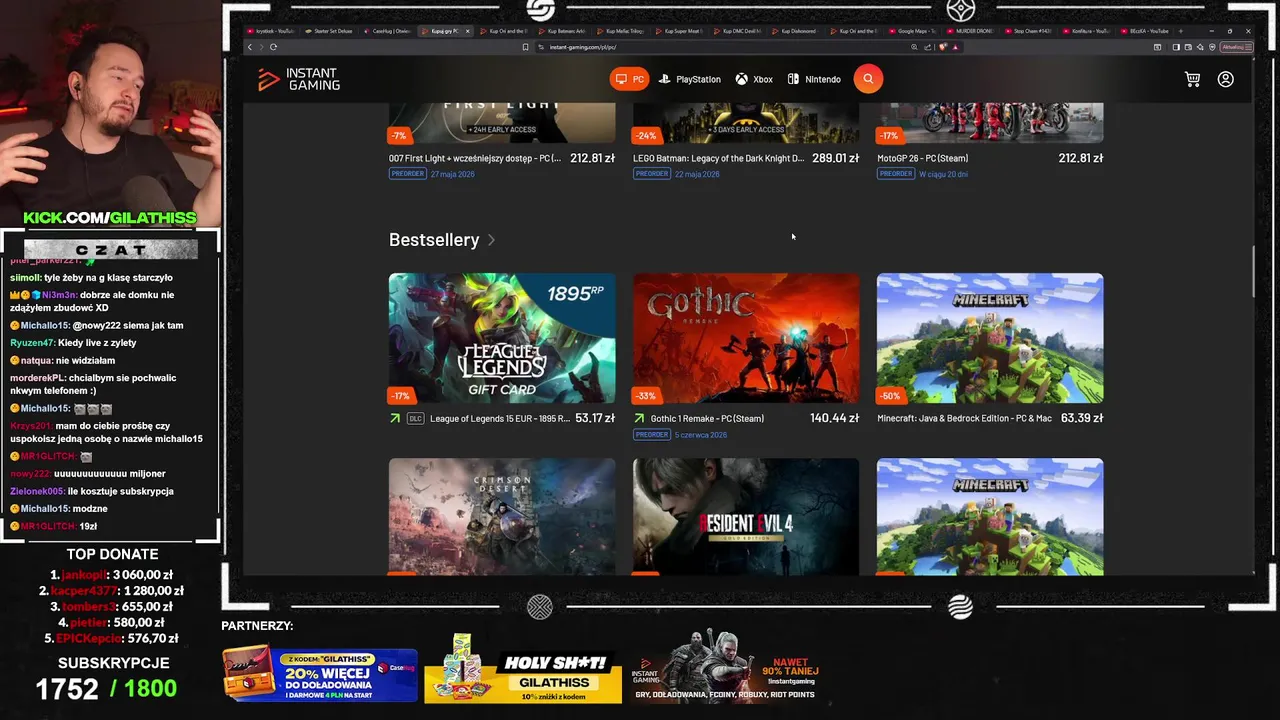Click the PREORDER badge under LEGO Batman

tap(652, 174)
